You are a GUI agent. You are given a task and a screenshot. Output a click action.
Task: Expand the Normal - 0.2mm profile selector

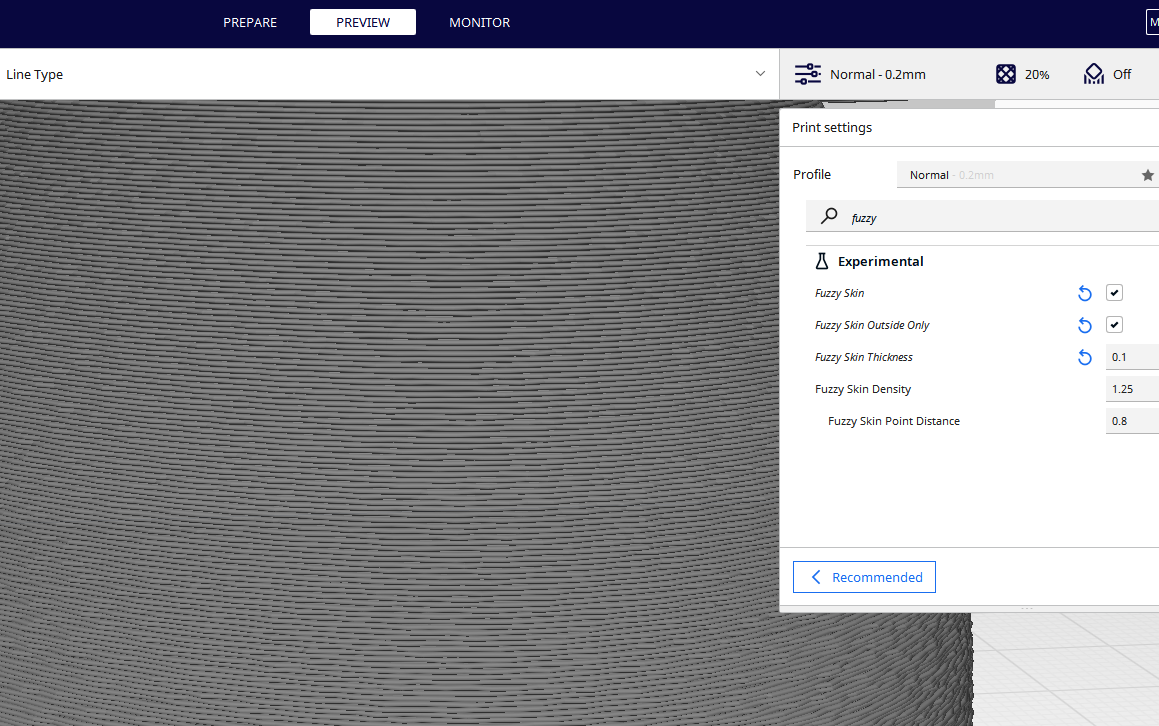coord(877,74)
